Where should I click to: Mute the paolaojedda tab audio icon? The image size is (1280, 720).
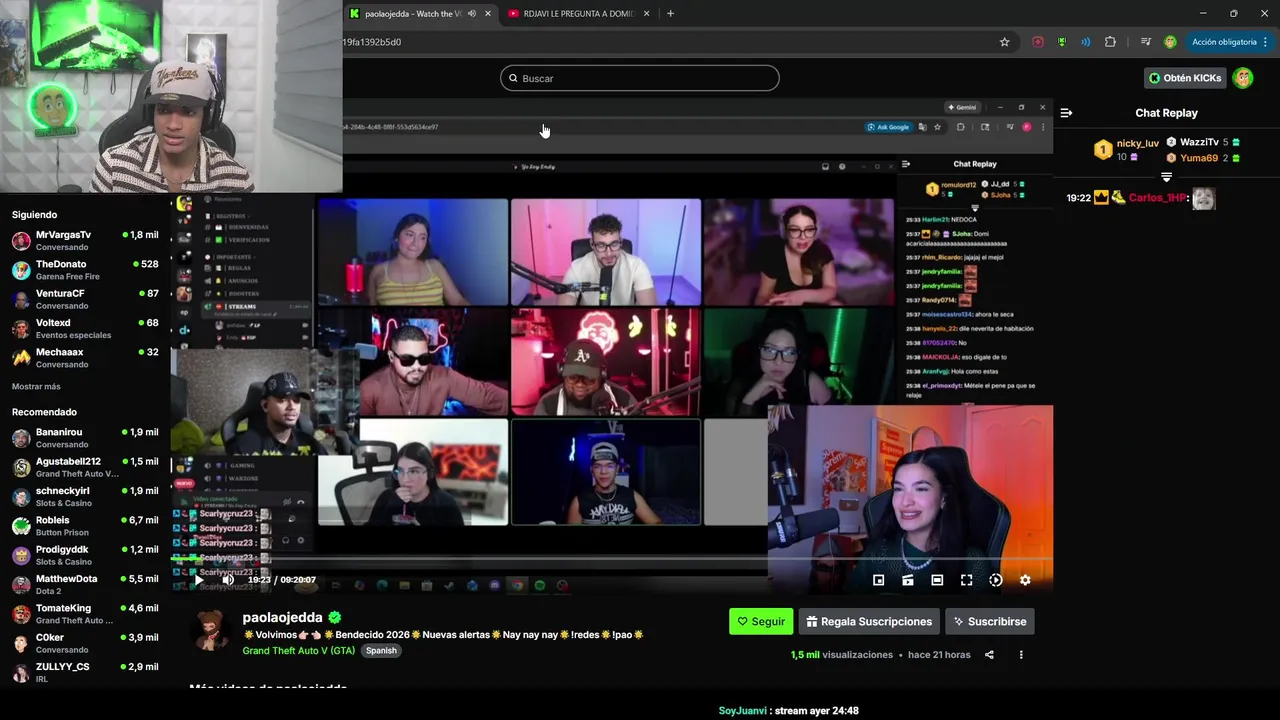(x=472, y=14)
